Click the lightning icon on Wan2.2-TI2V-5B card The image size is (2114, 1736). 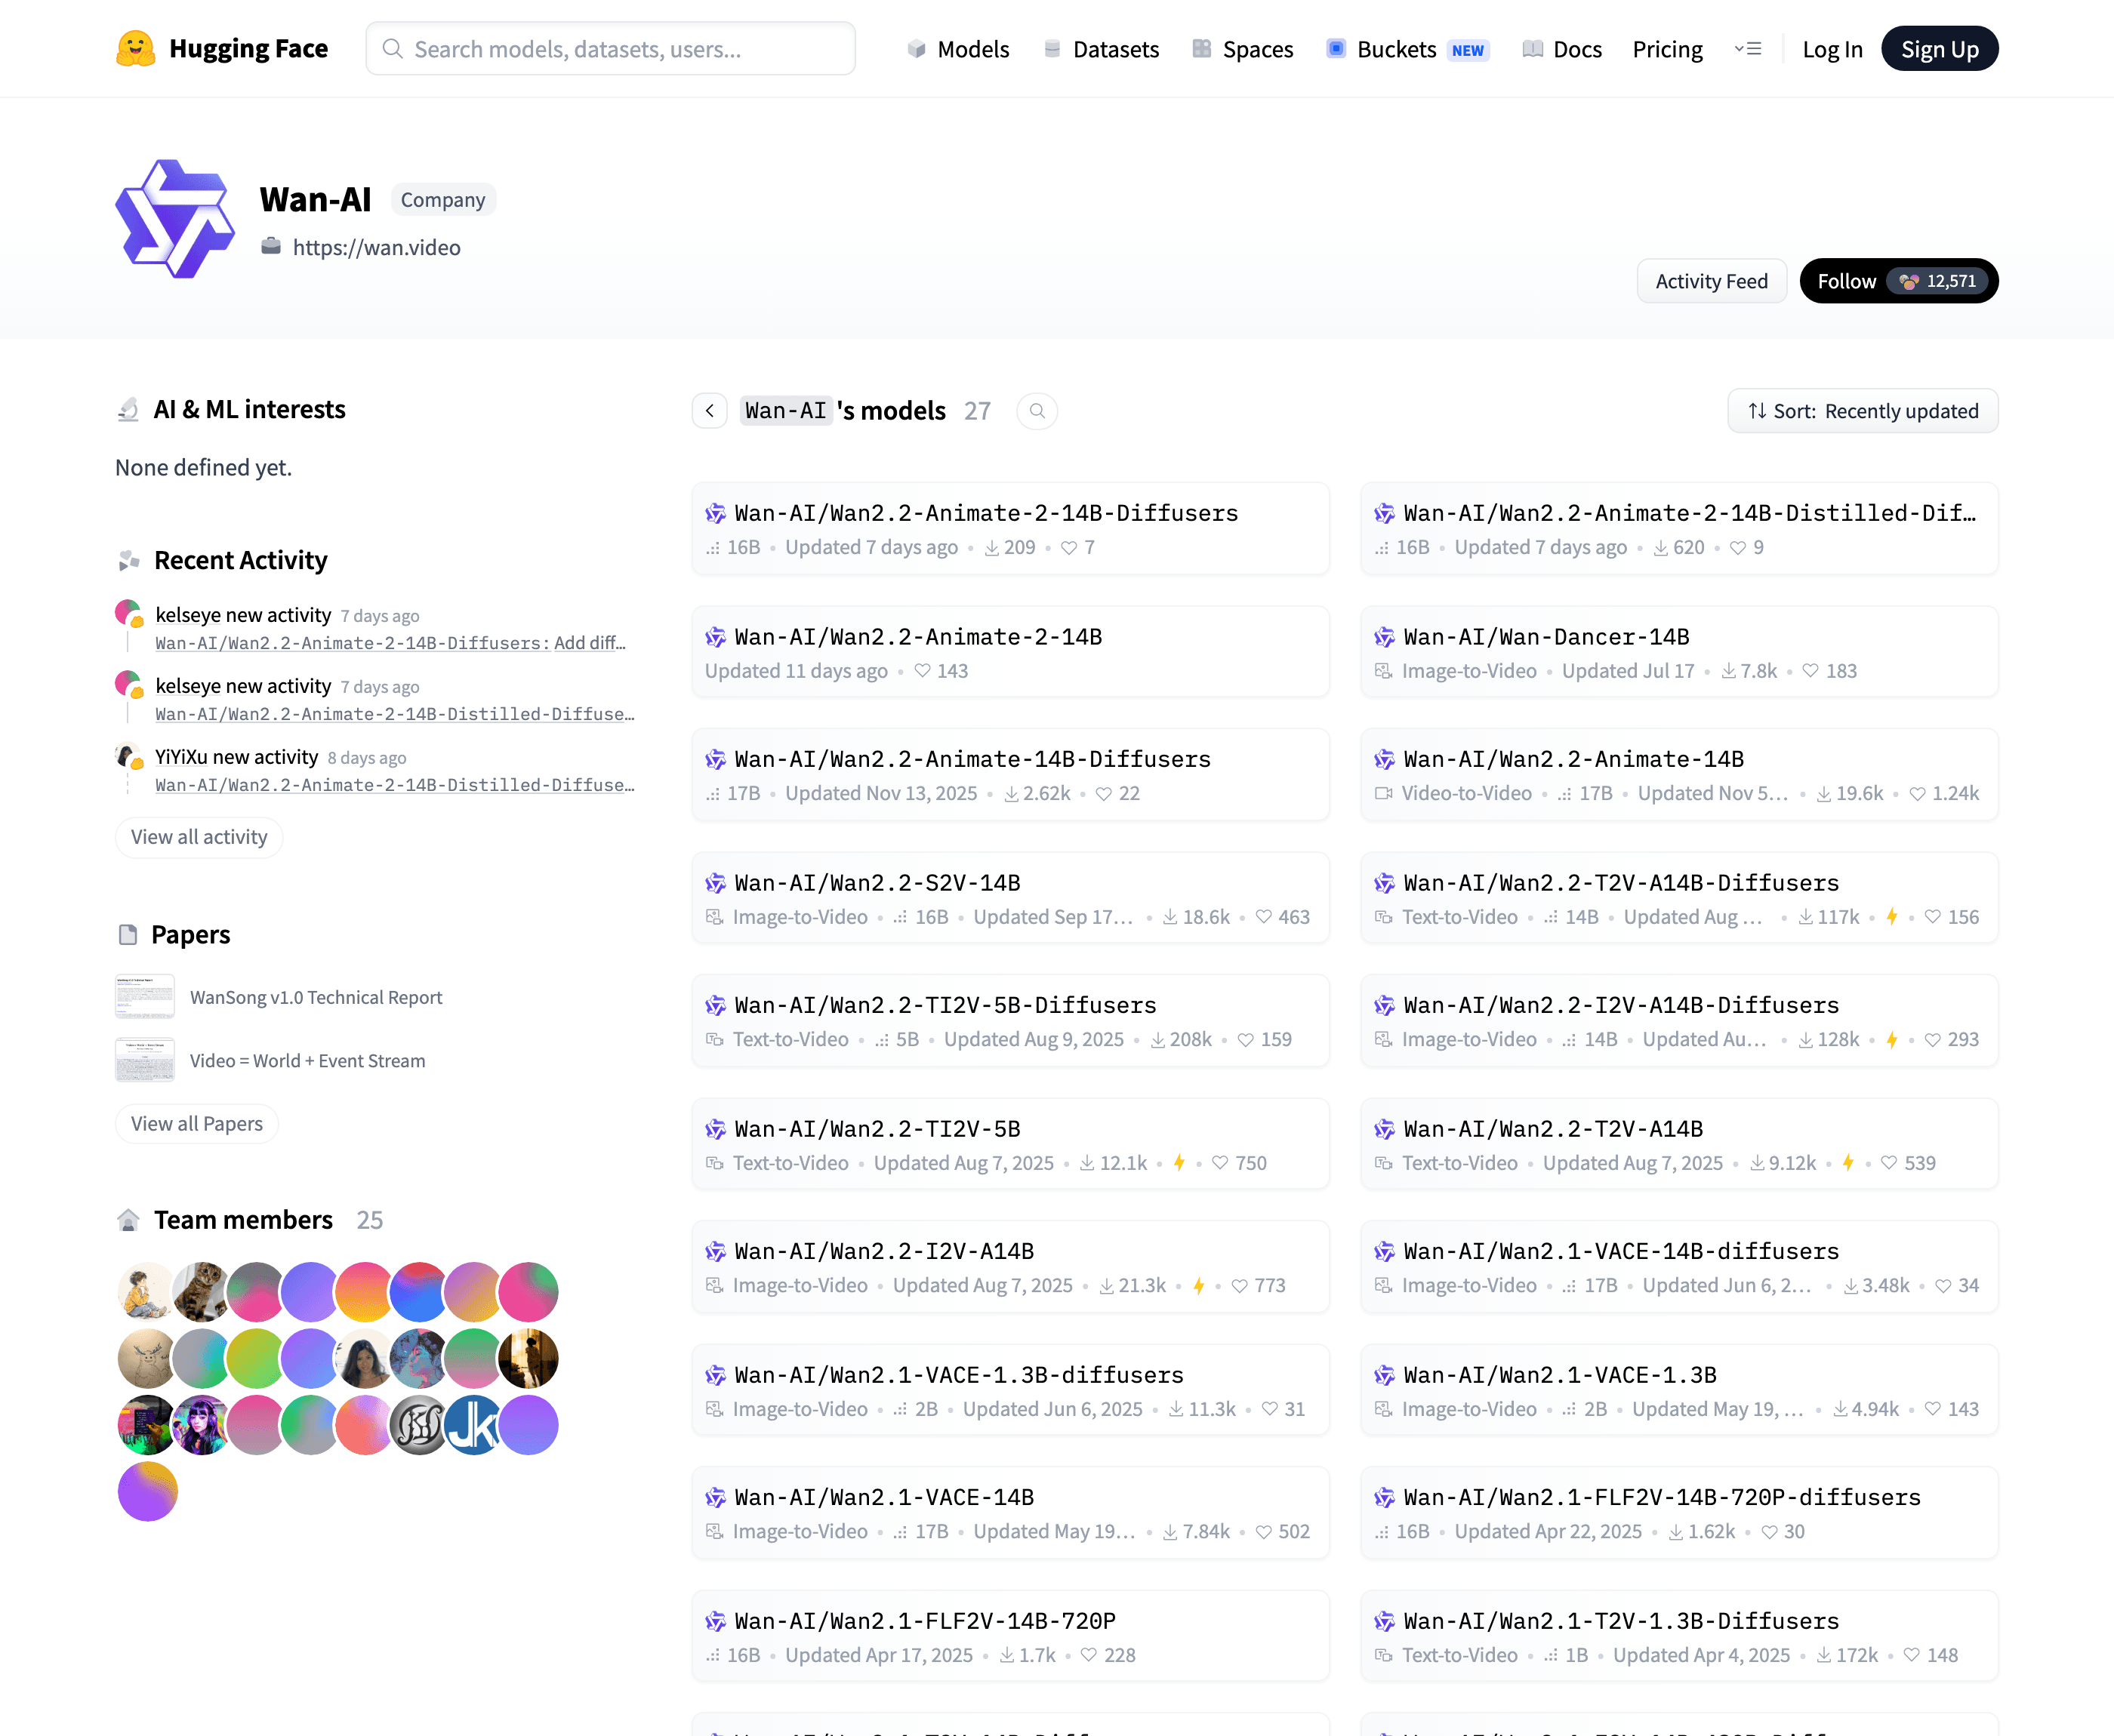(x=1179, y=1163)
